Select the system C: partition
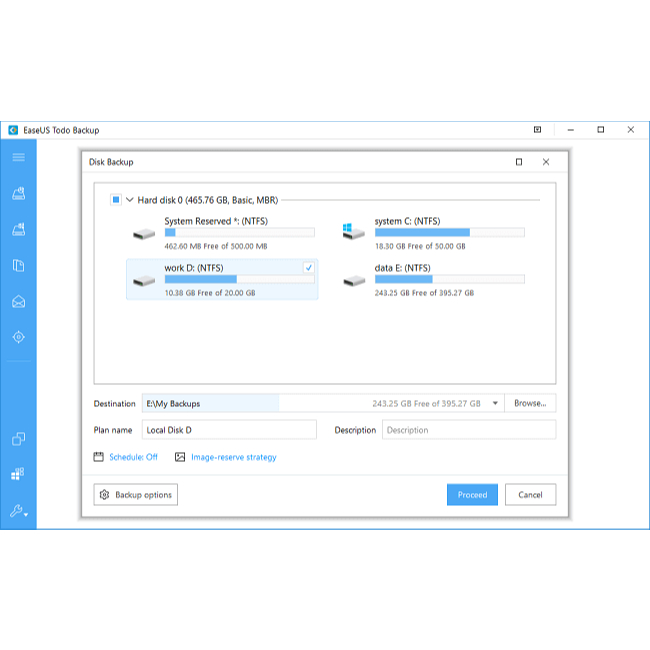The height and width of the screenshot is (650, 650). 431,232
